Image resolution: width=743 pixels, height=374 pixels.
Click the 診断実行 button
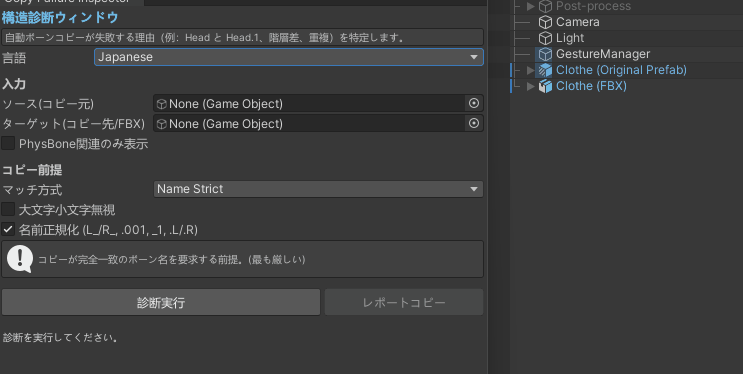click(161, 302)
